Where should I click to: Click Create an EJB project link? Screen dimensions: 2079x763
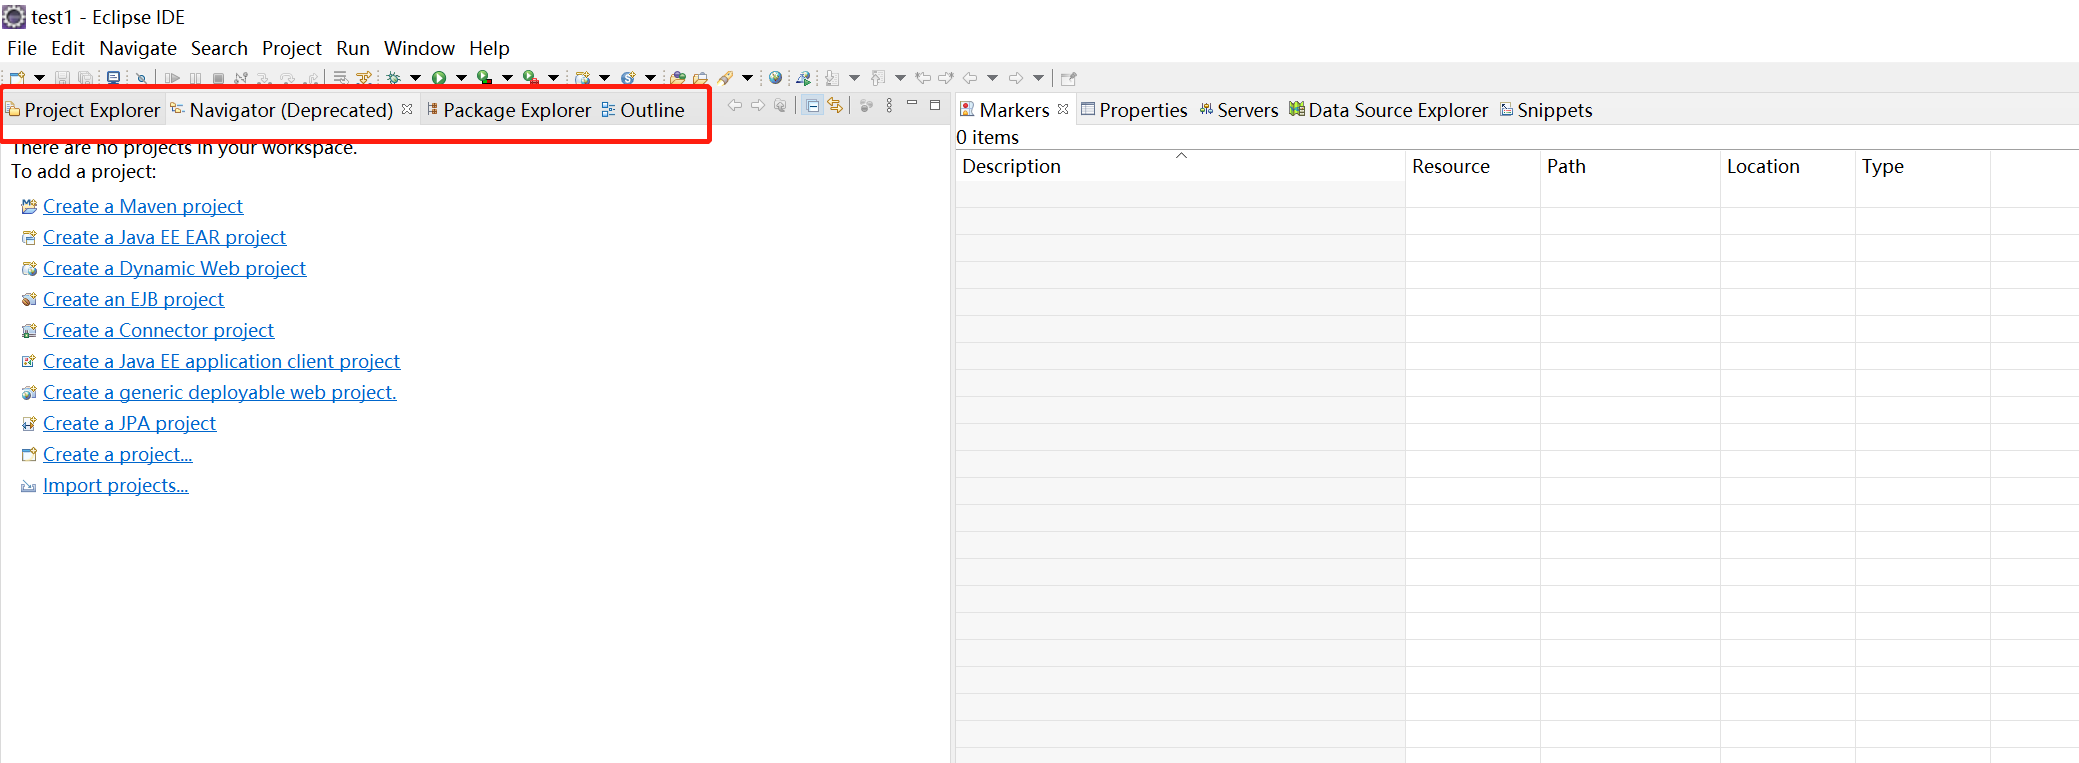click(133, 299)
